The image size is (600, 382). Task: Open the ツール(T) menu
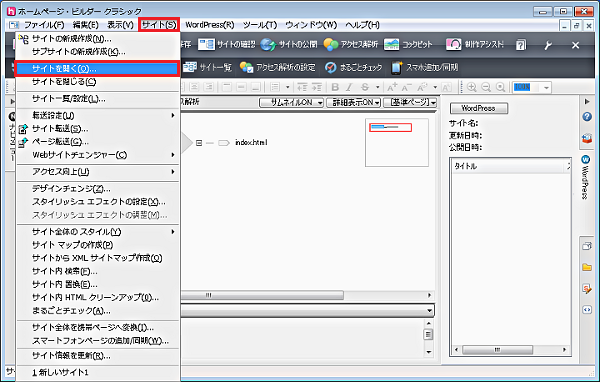(260, 25)
